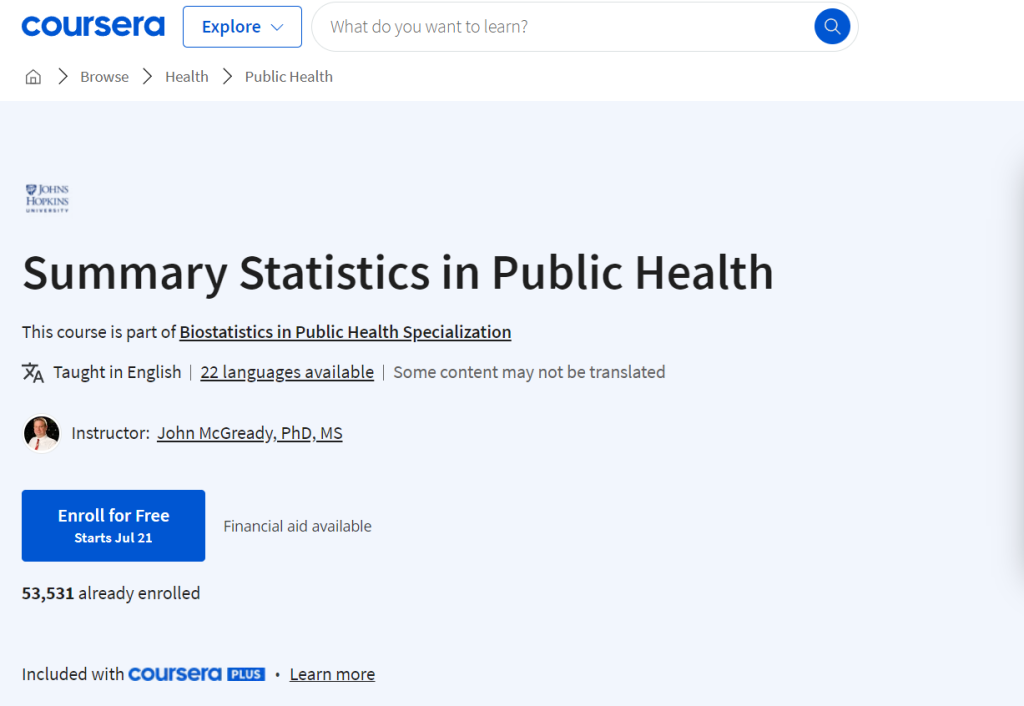Open the Health breadcrumb link
Screen dimensions: 1024x706
(x=187, y=77)
